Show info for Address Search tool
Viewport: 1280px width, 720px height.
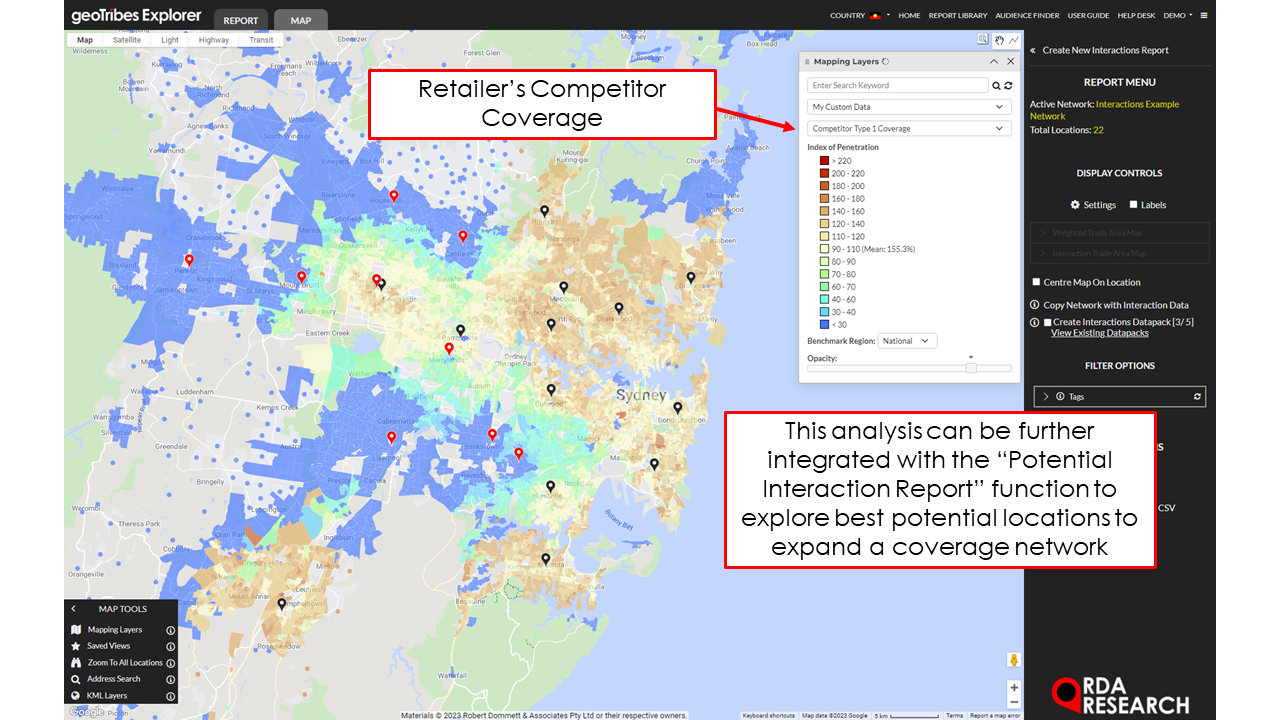pyautogui.click(x=170, y=679)
